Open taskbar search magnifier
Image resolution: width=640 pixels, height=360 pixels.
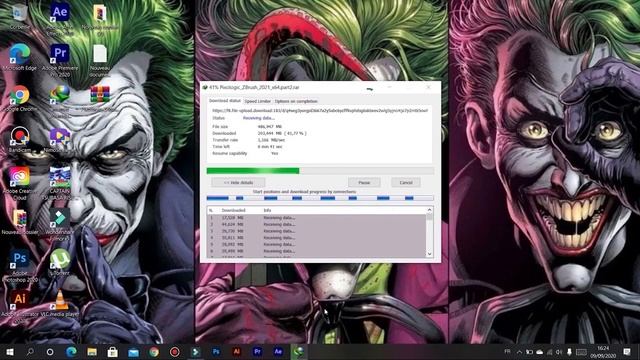tap(30, 351)
